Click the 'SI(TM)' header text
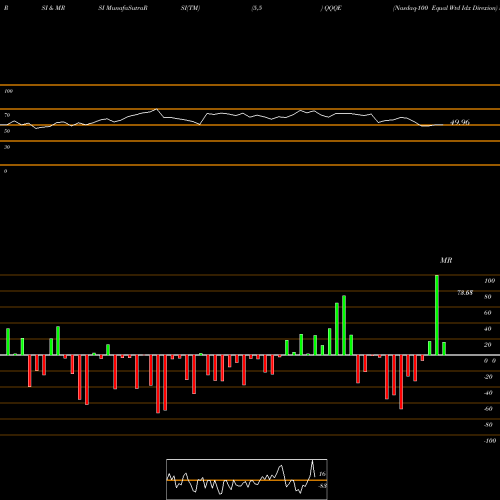The image size is (500, 500). (x=190, y=8)
